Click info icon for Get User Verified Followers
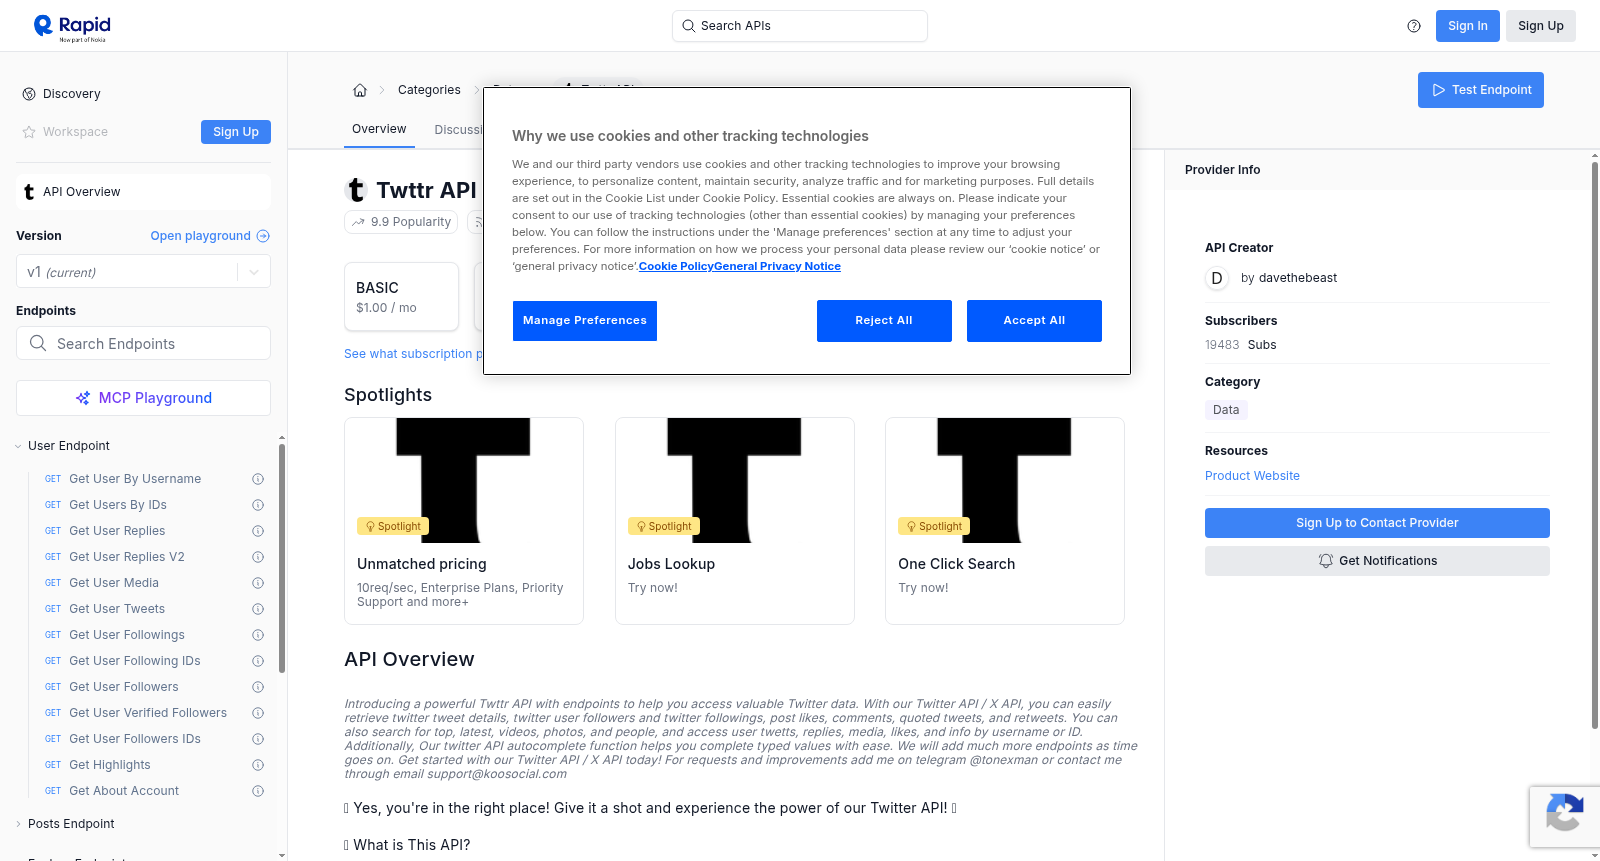Viewport: 1600px width, 861px height. [x=258, y=713]
